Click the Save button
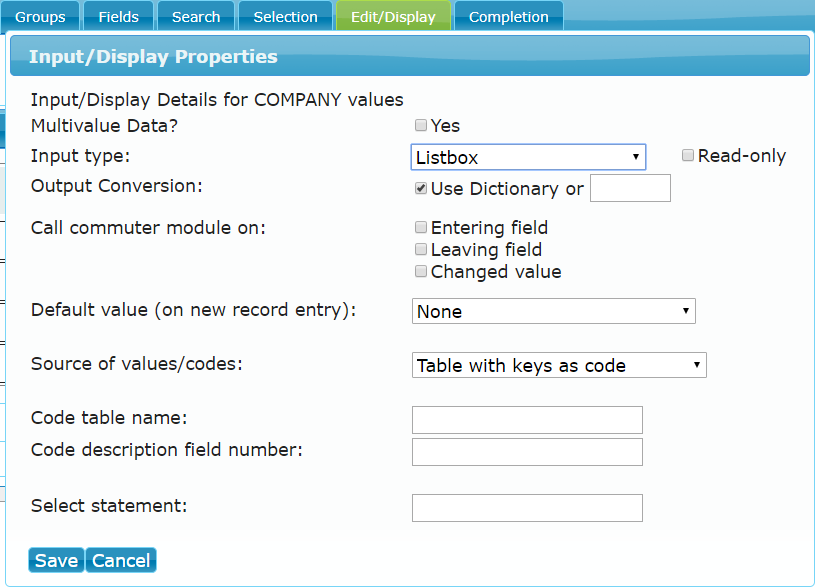This screenshot has width=815, height=587. tap(56, 560)
